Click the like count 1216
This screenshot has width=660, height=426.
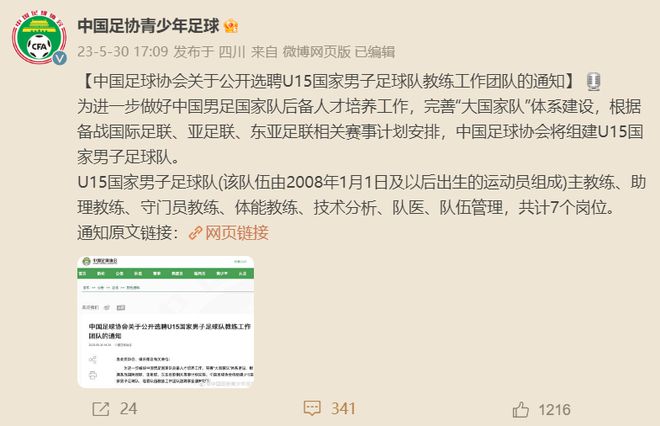point(554,409)
